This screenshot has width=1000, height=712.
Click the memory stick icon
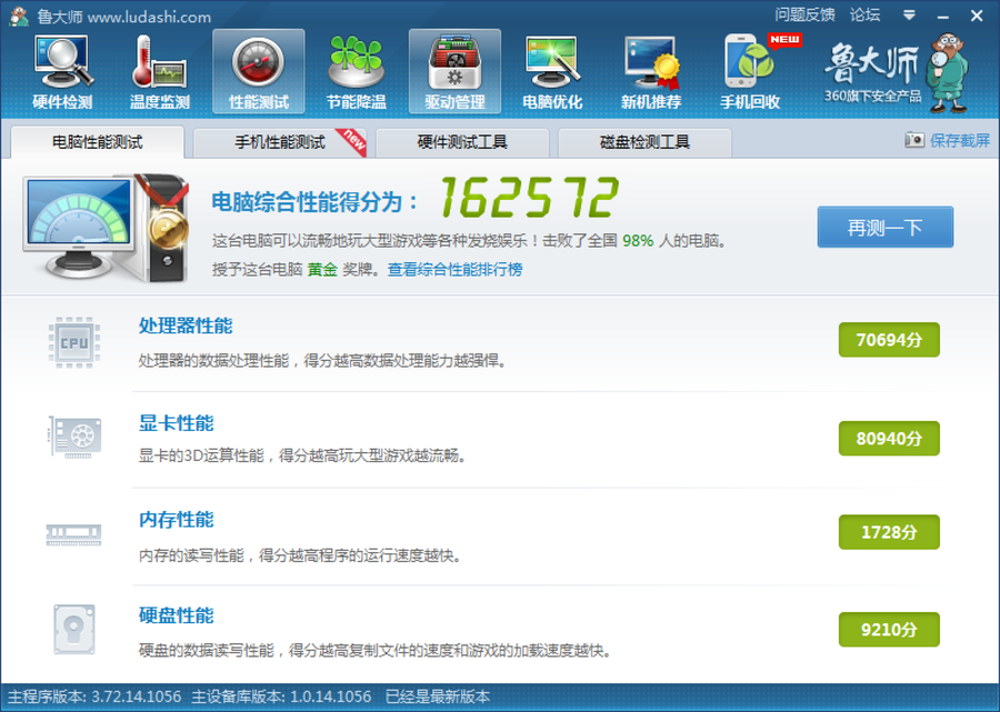(73, 534)
